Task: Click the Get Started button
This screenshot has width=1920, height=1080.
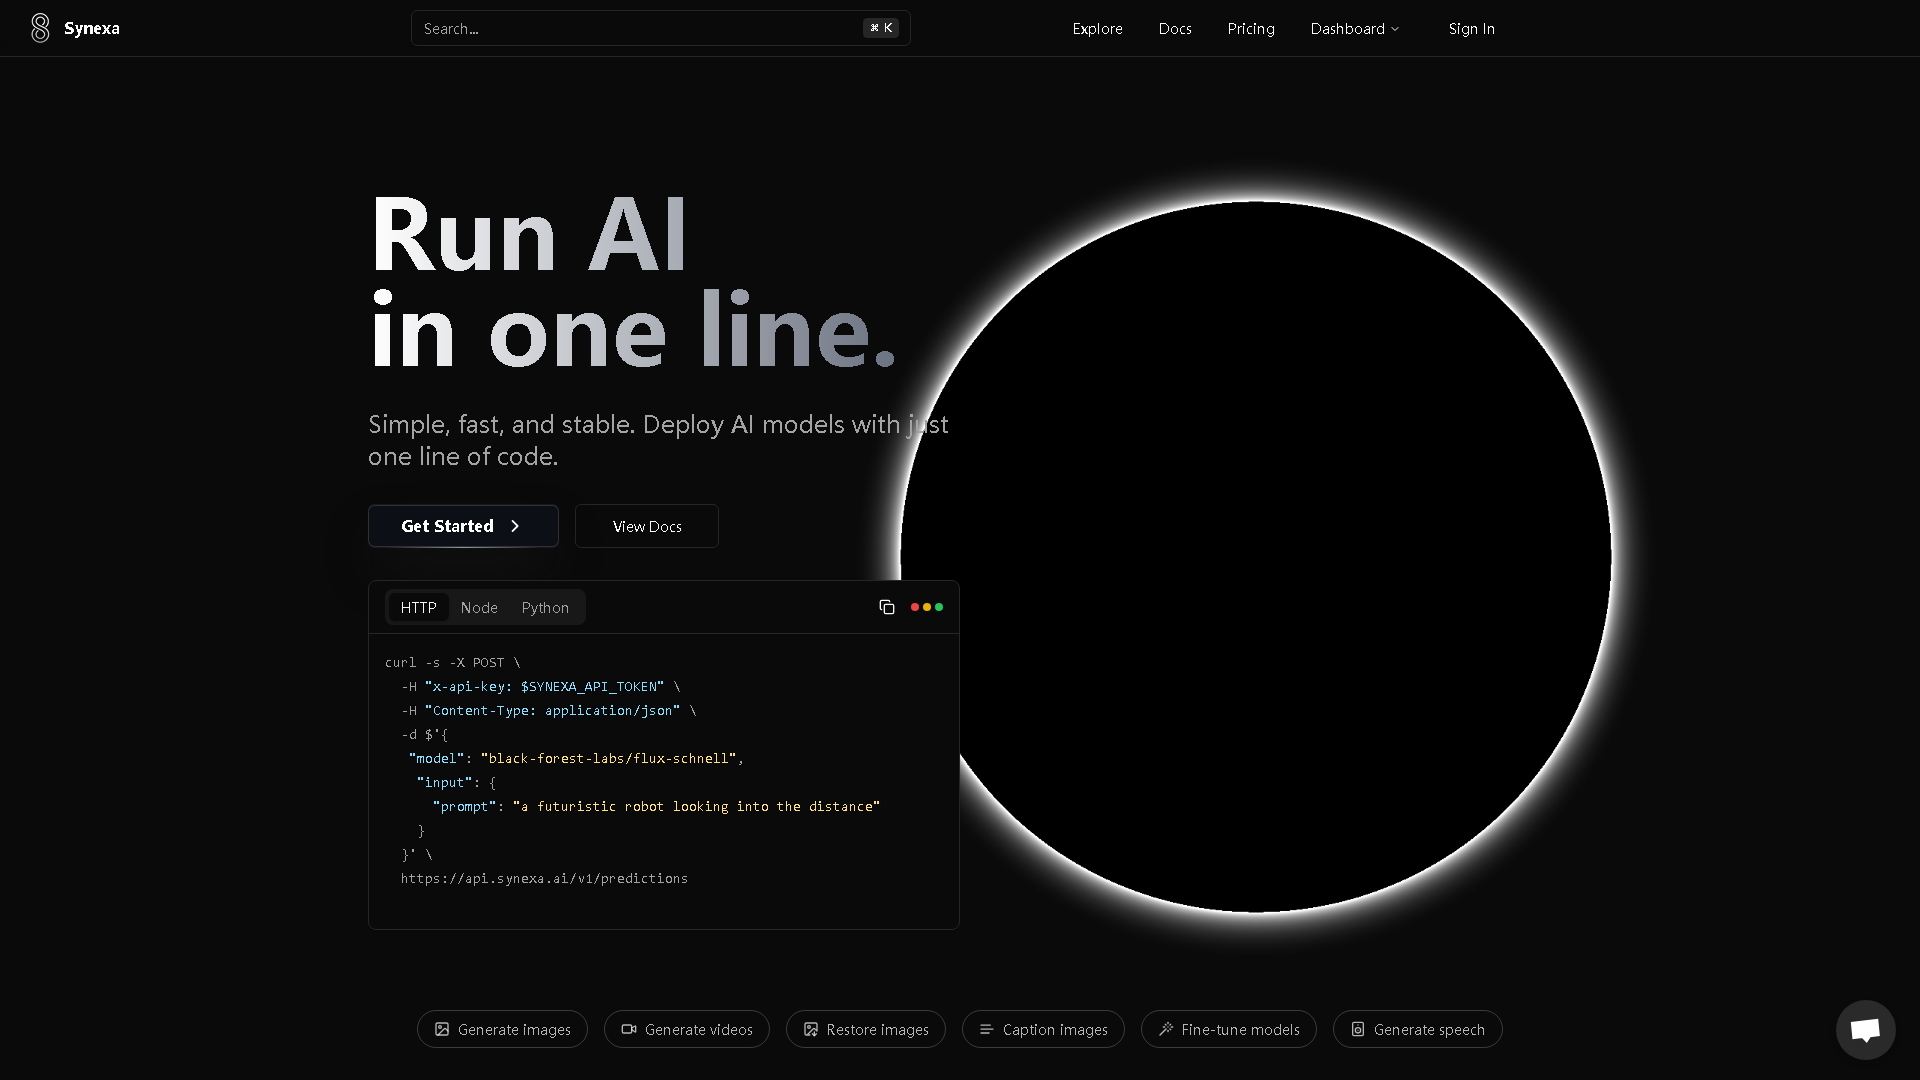Action: point(462,525)
